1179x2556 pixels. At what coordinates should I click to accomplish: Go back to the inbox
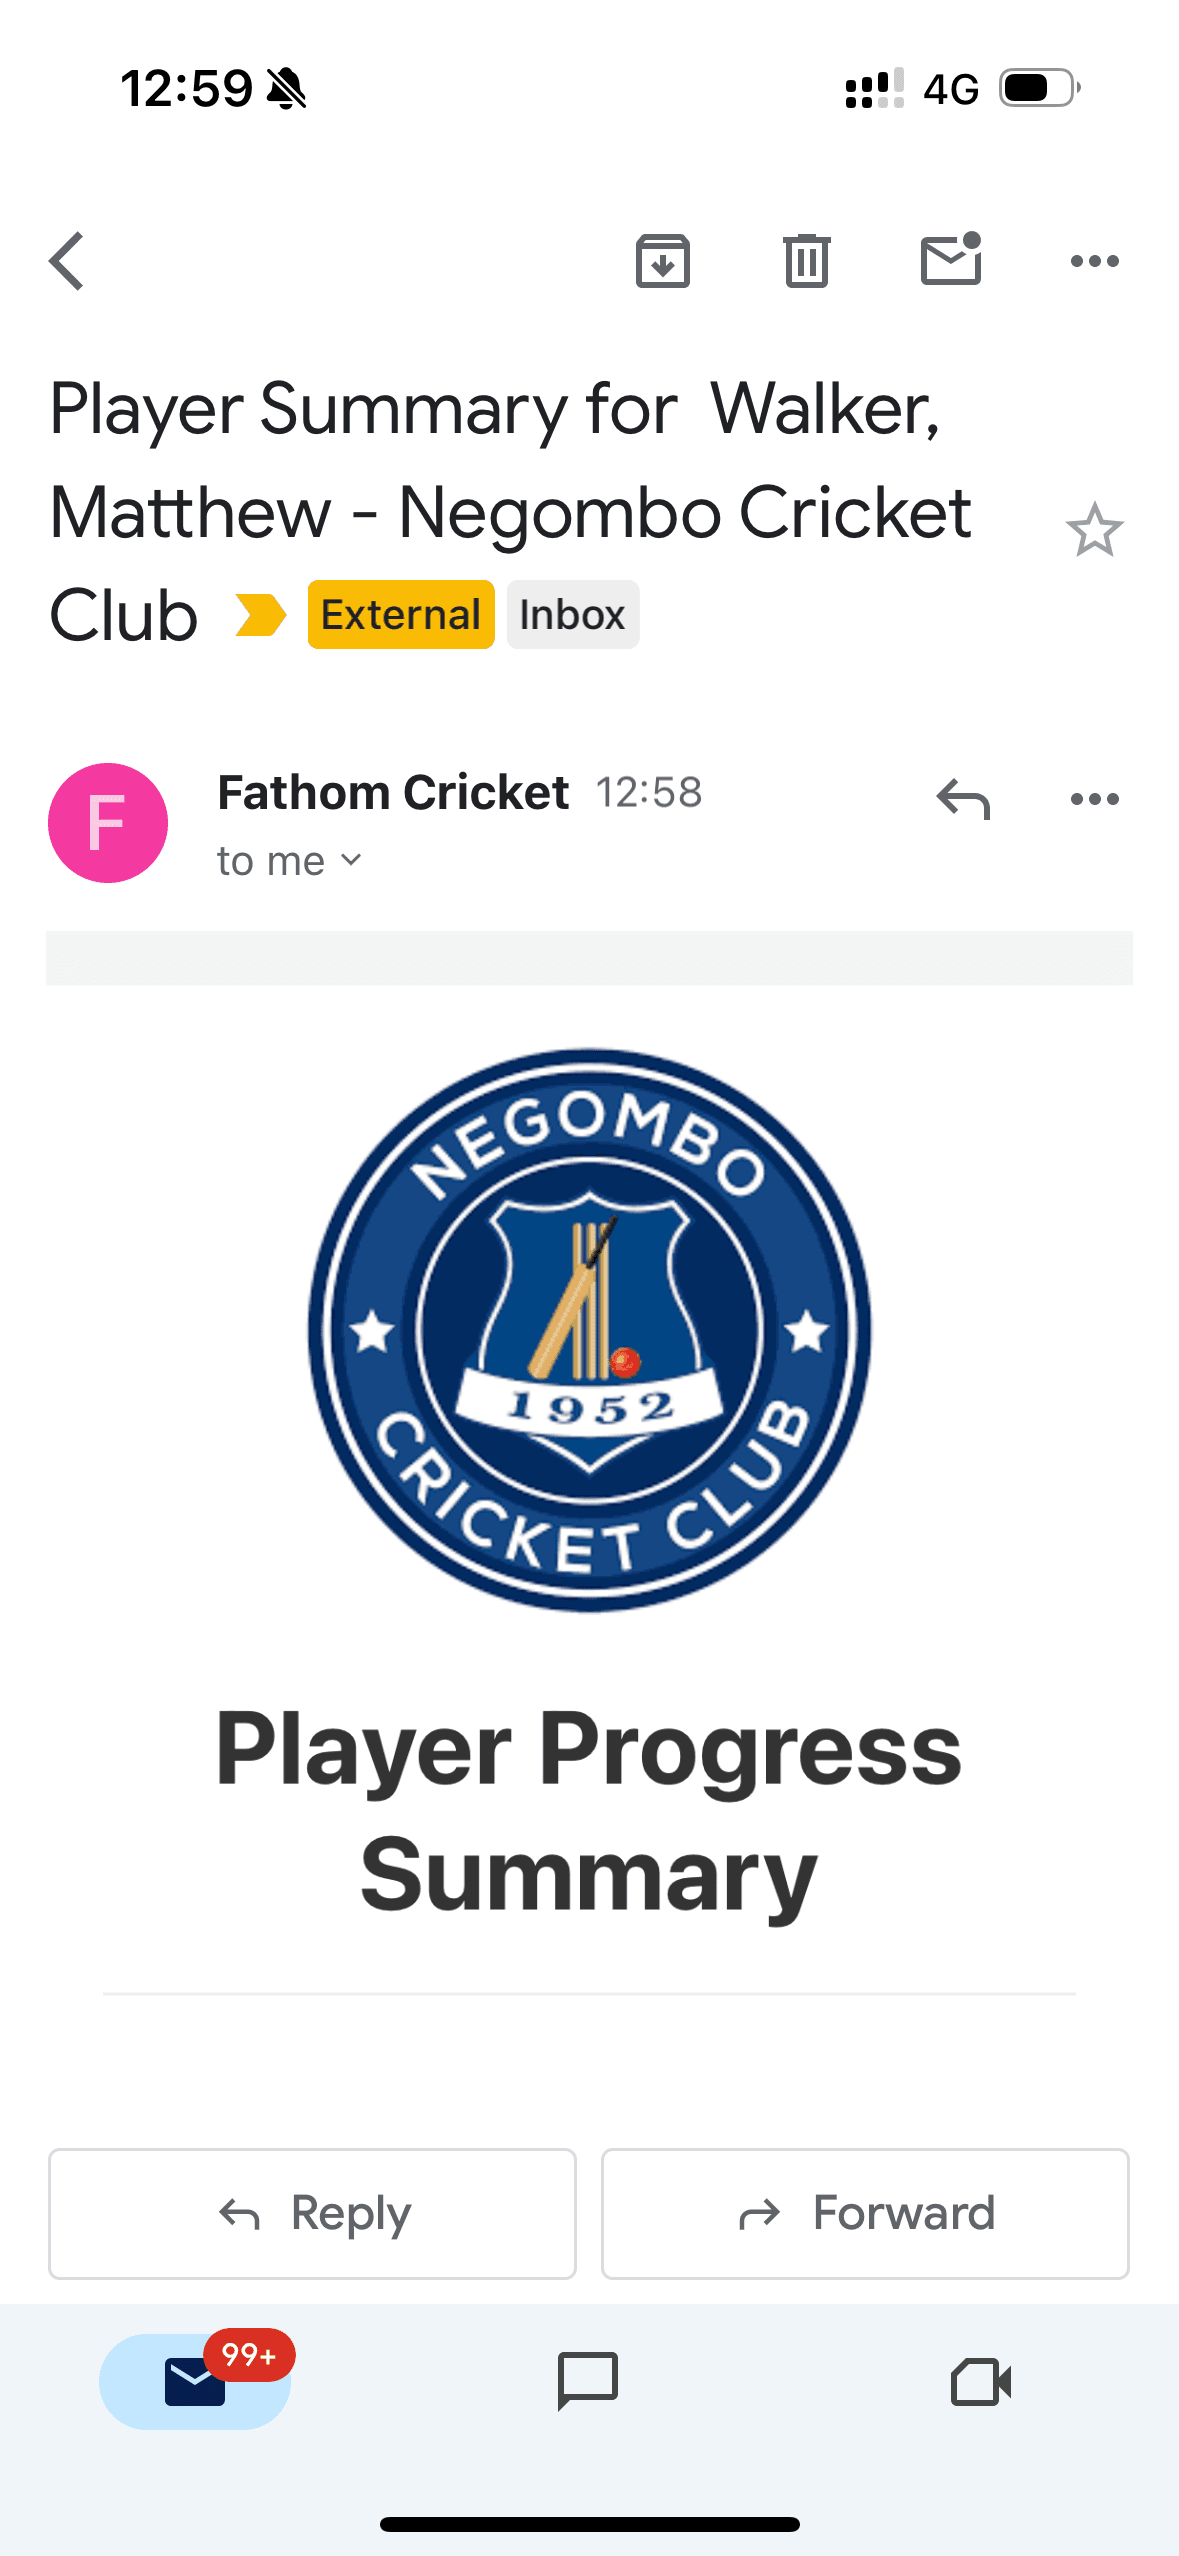coord(66,261)
